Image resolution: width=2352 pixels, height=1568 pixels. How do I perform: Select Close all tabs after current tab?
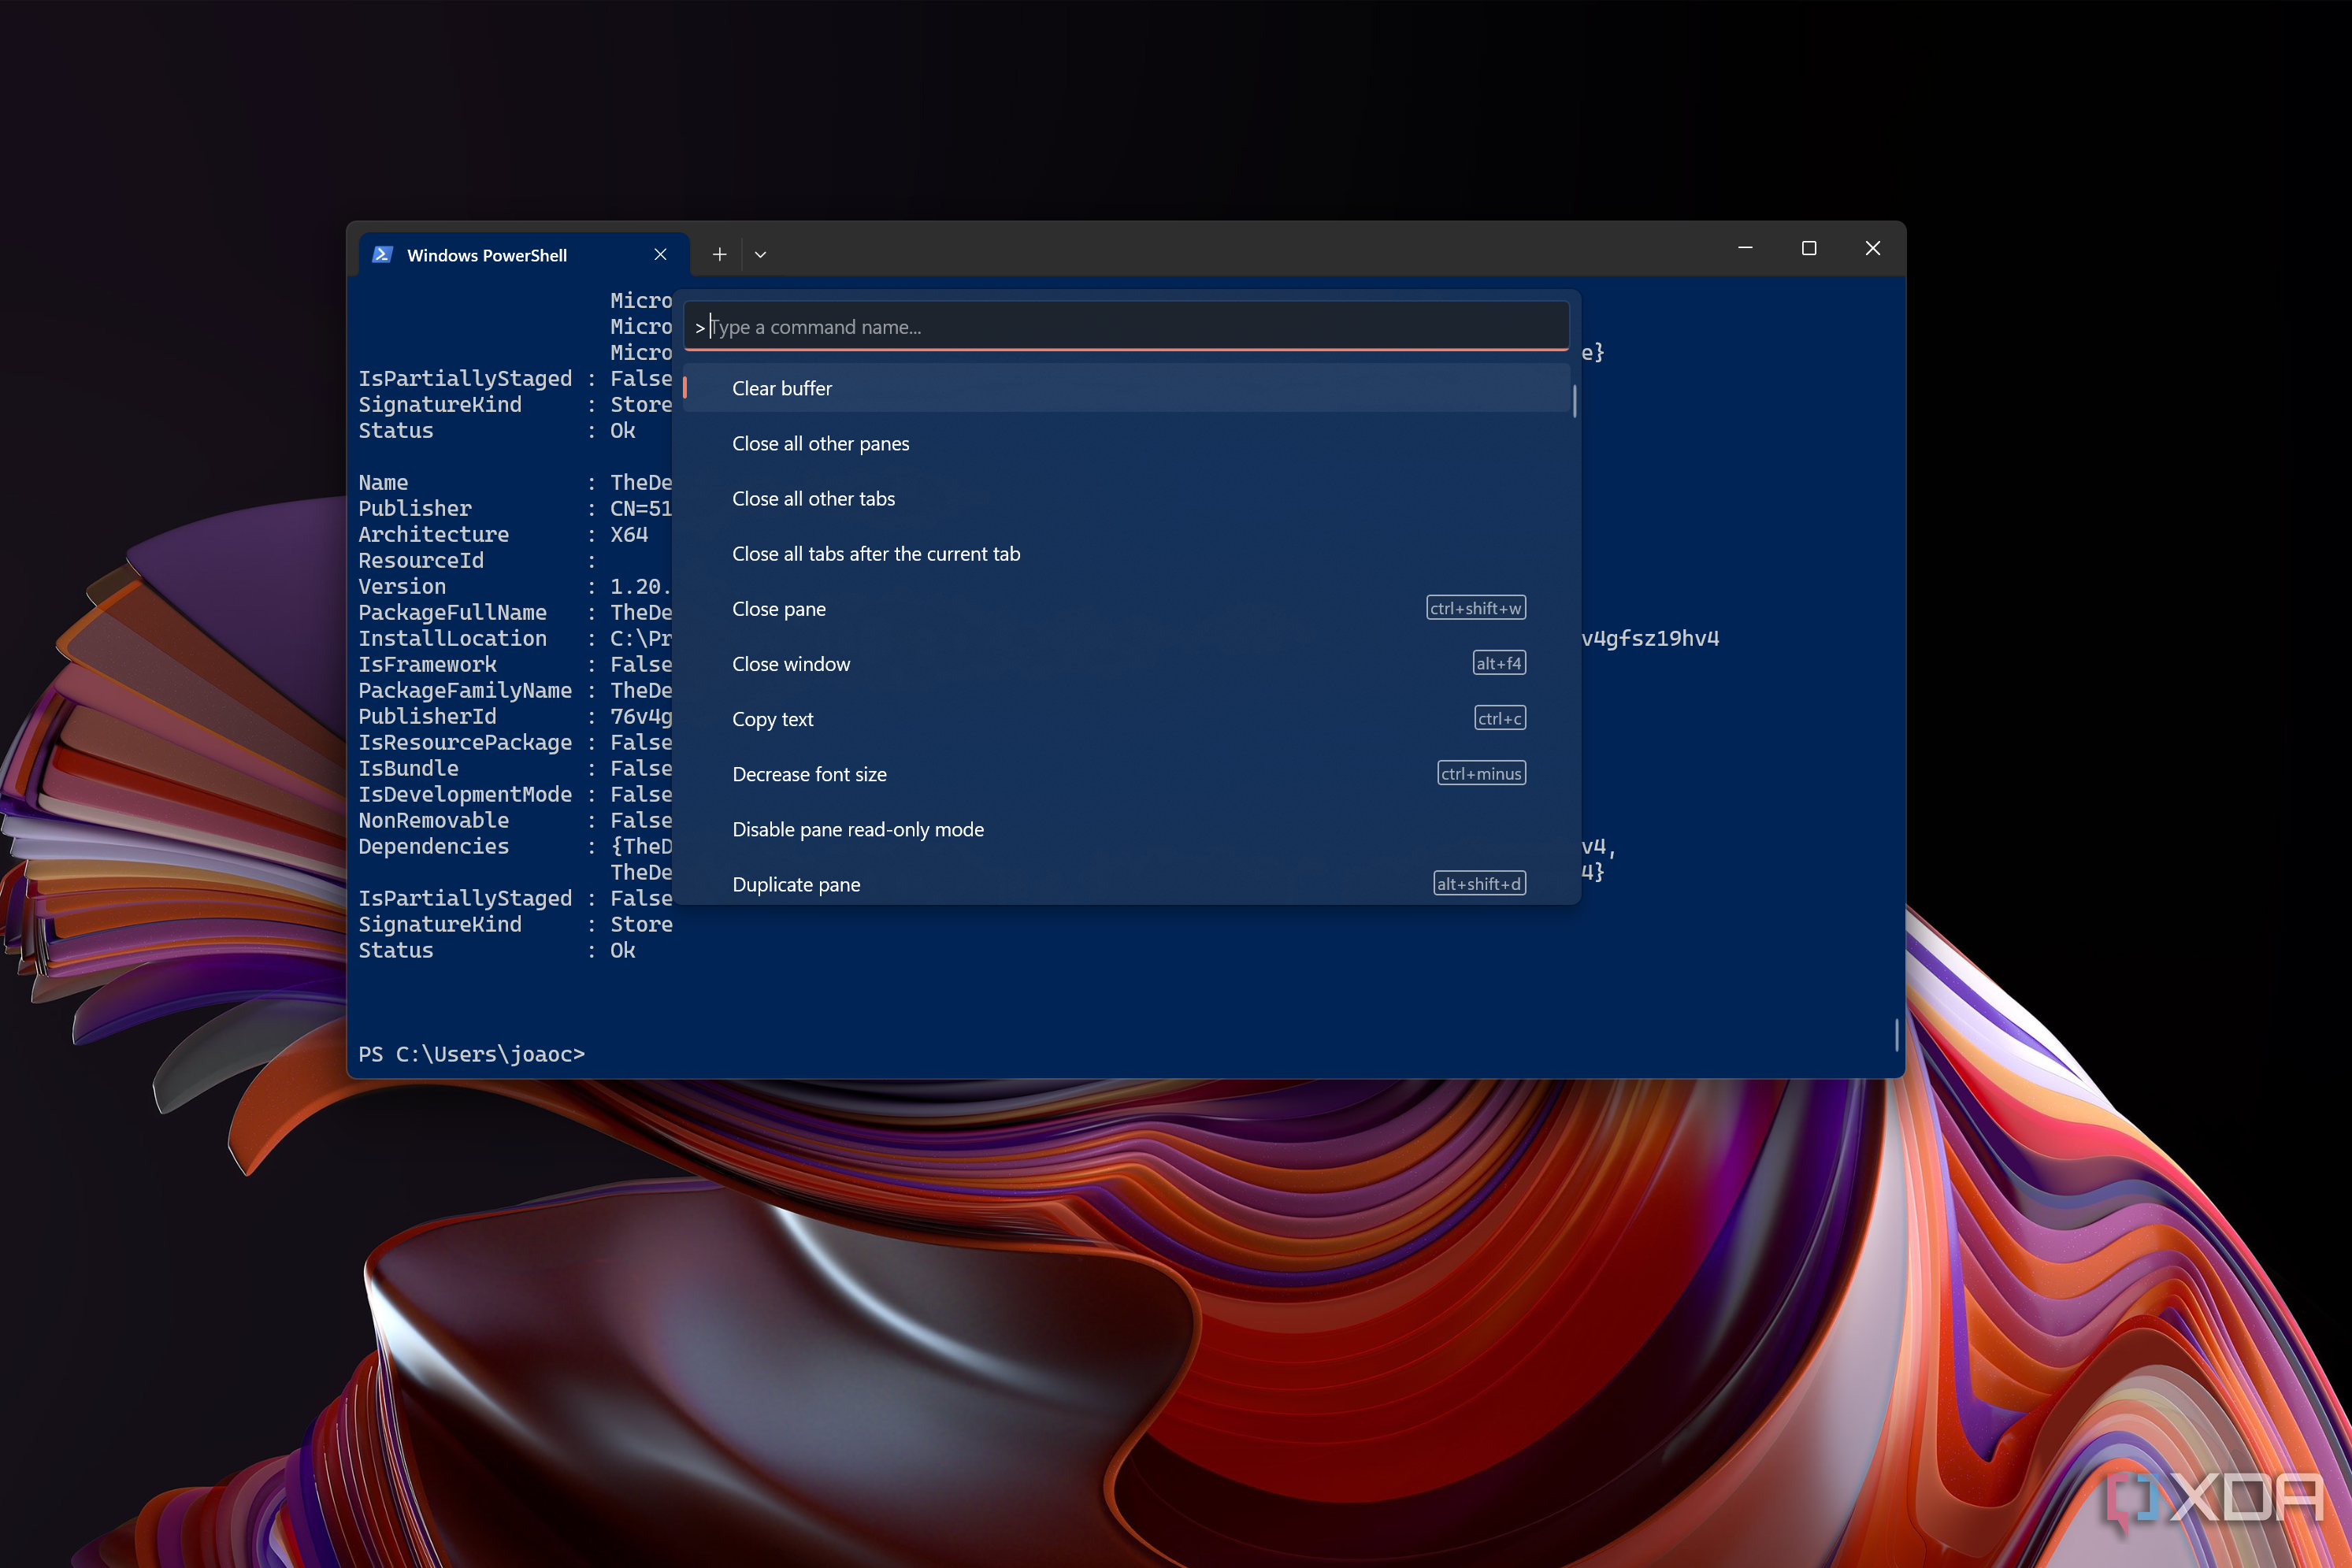coord(876,553)
